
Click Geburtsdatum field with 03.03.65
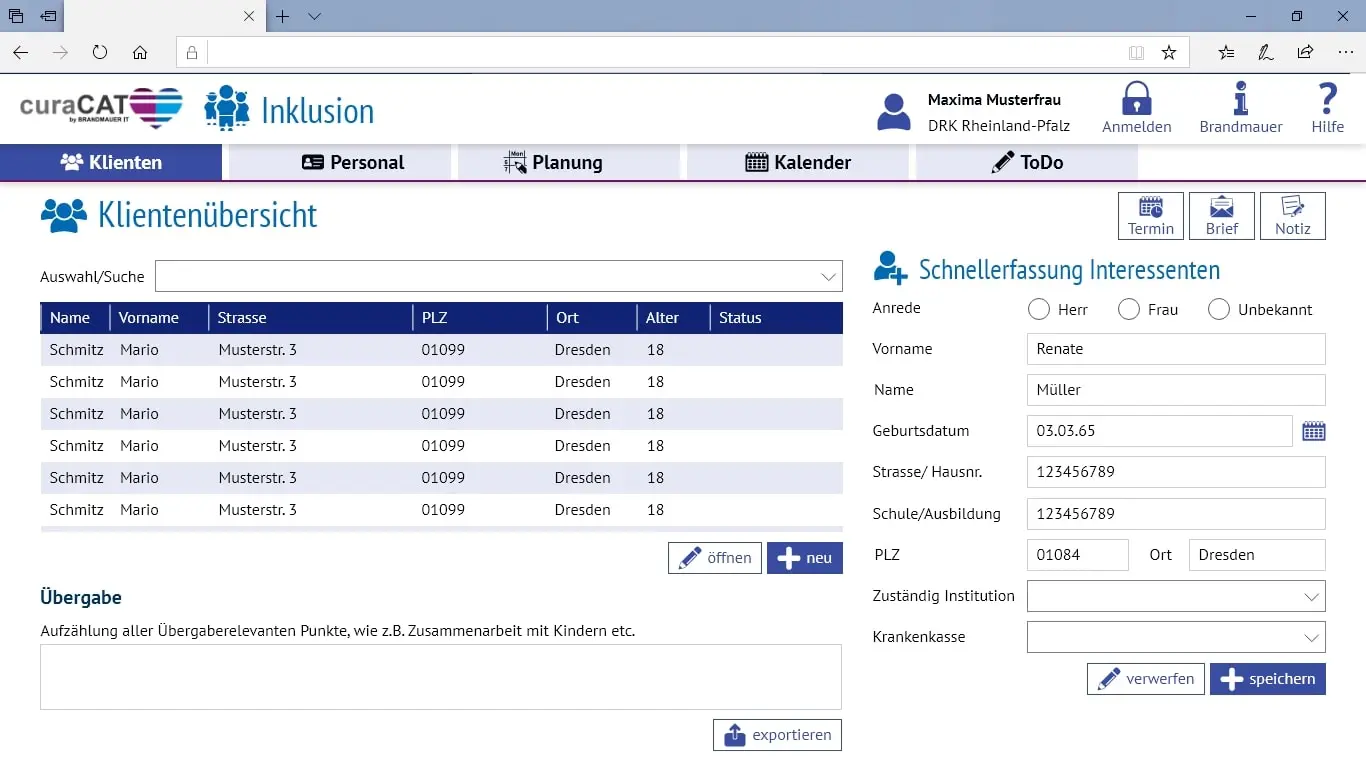coord(1160,431)
